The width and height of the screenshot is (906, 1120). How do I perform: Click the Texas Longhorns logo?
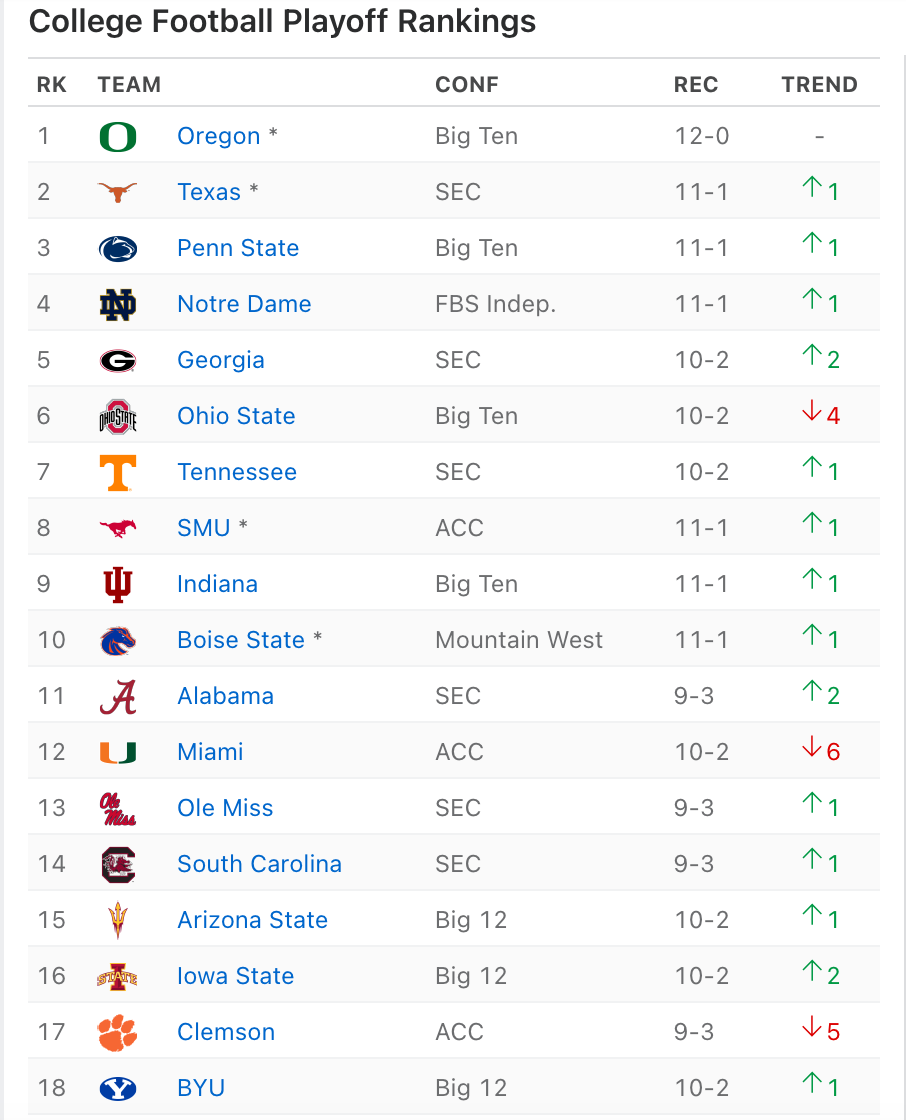coord(118,192)
